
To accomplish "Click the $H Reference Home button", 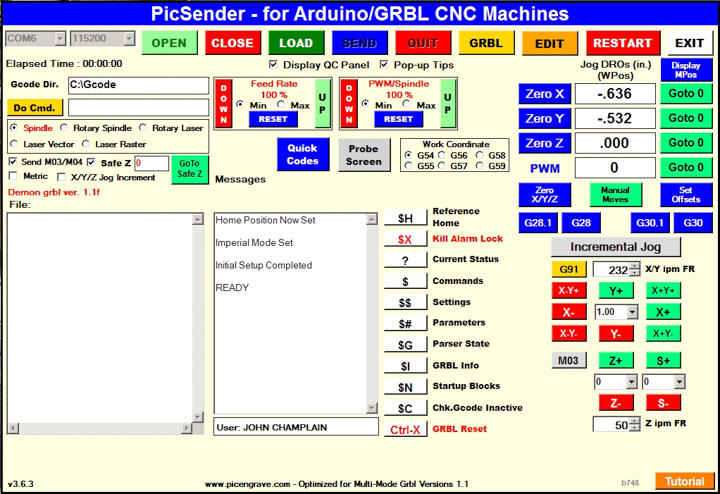I will coord(405,218).
